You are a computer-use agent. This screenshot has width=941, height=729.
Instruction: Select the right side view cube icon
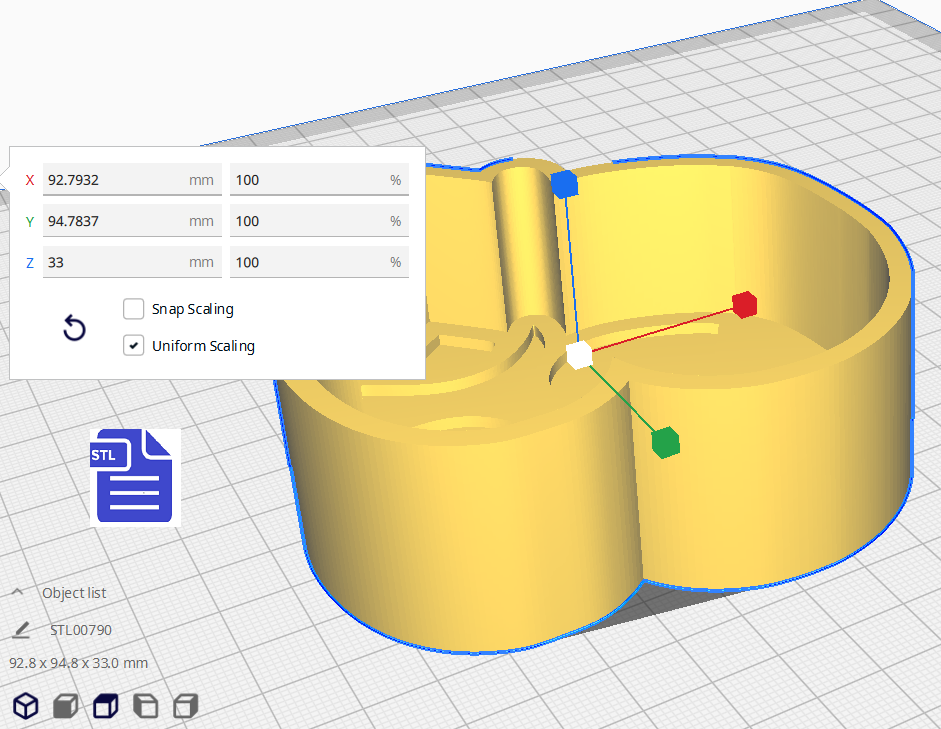[x=185, y=706]
